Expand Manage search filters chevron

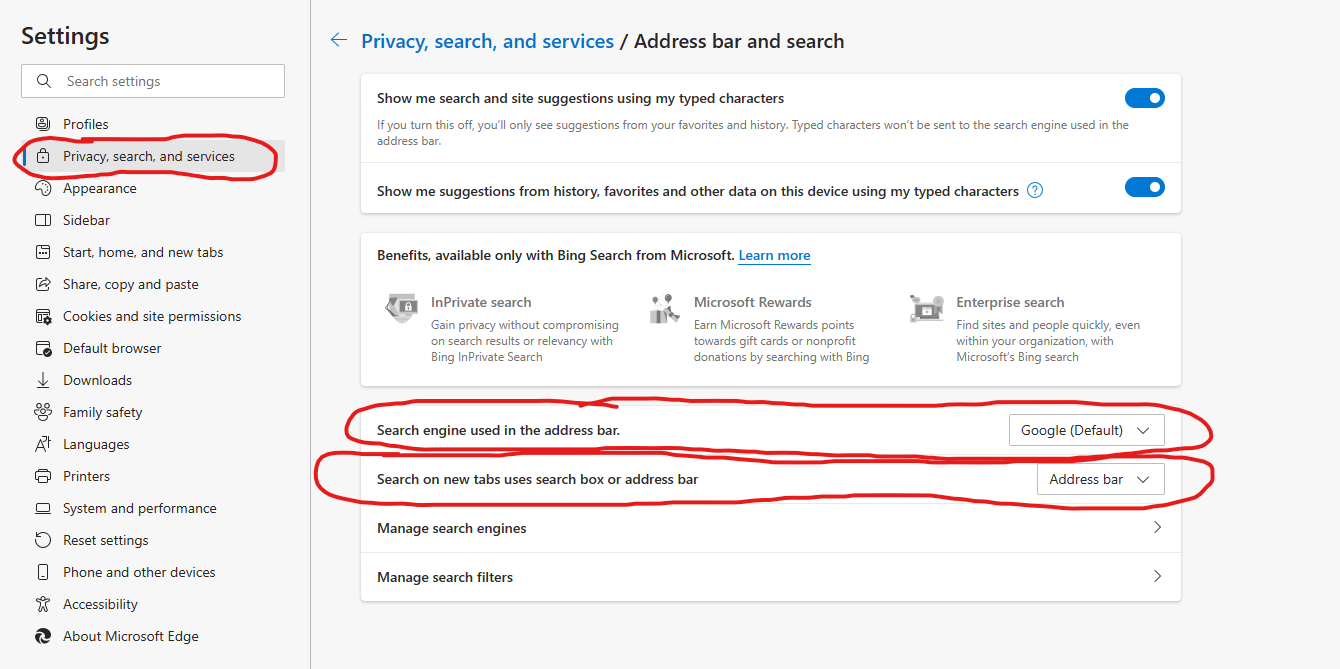tap(1157, 576)
